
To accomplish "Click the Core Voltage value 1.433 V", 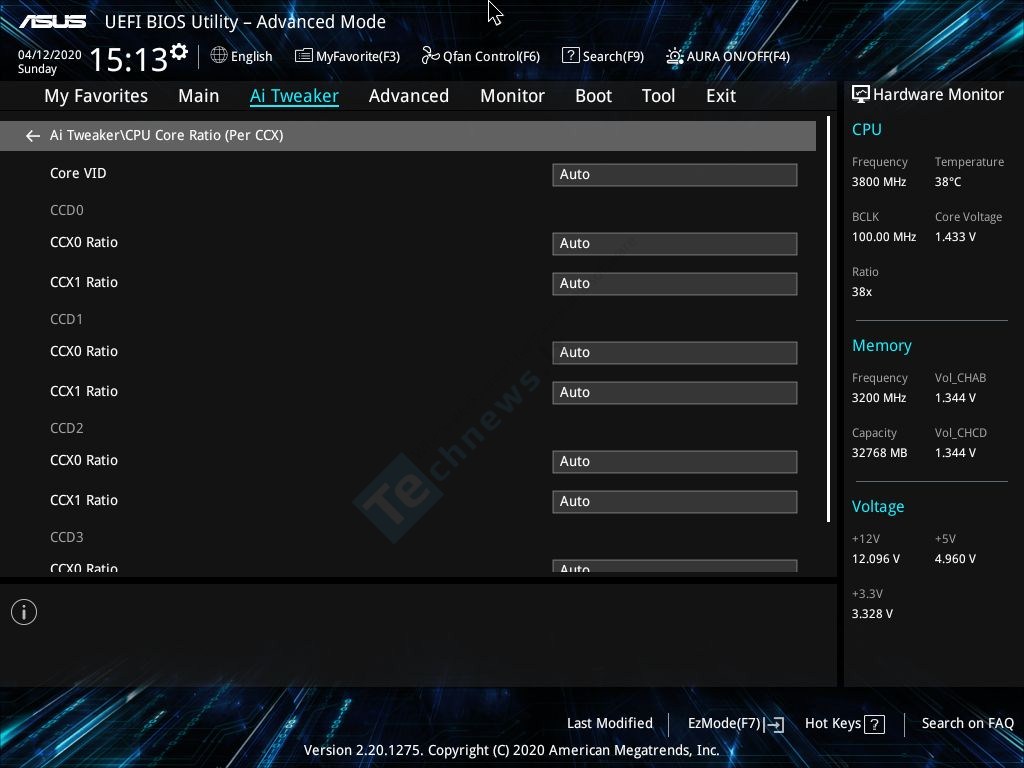I will 955,236.
